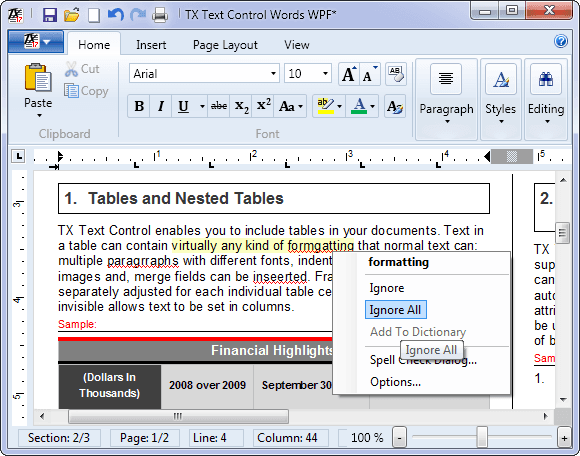
Task: Click the Section: 2/3 status field
Action: click(x=59, y=438)
